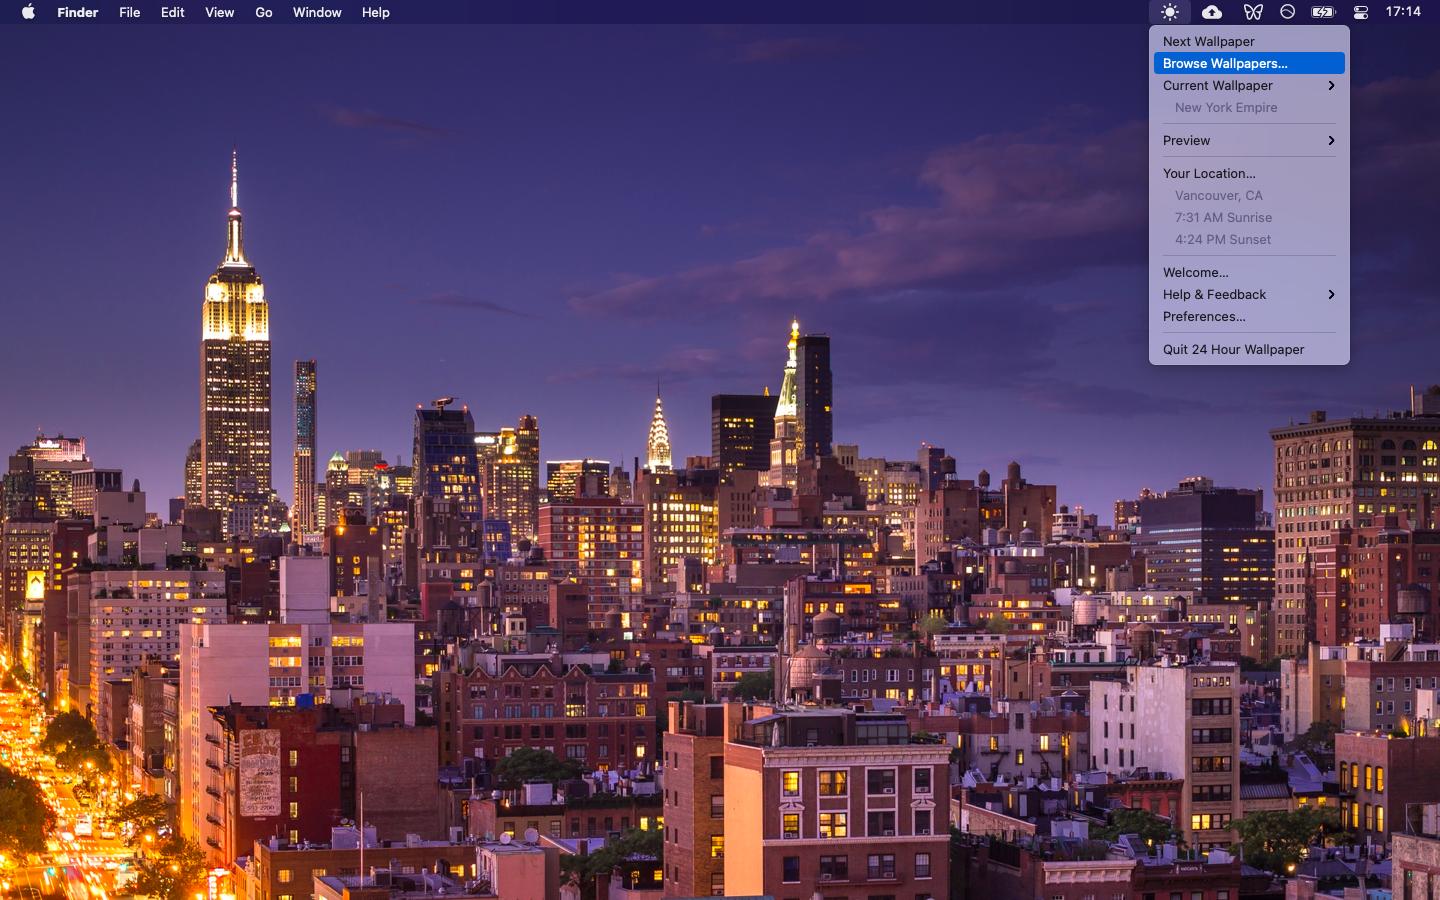Open the Go menu in menu bar
This screenshot has height=900, width=1440.
(x=264, y=12)
